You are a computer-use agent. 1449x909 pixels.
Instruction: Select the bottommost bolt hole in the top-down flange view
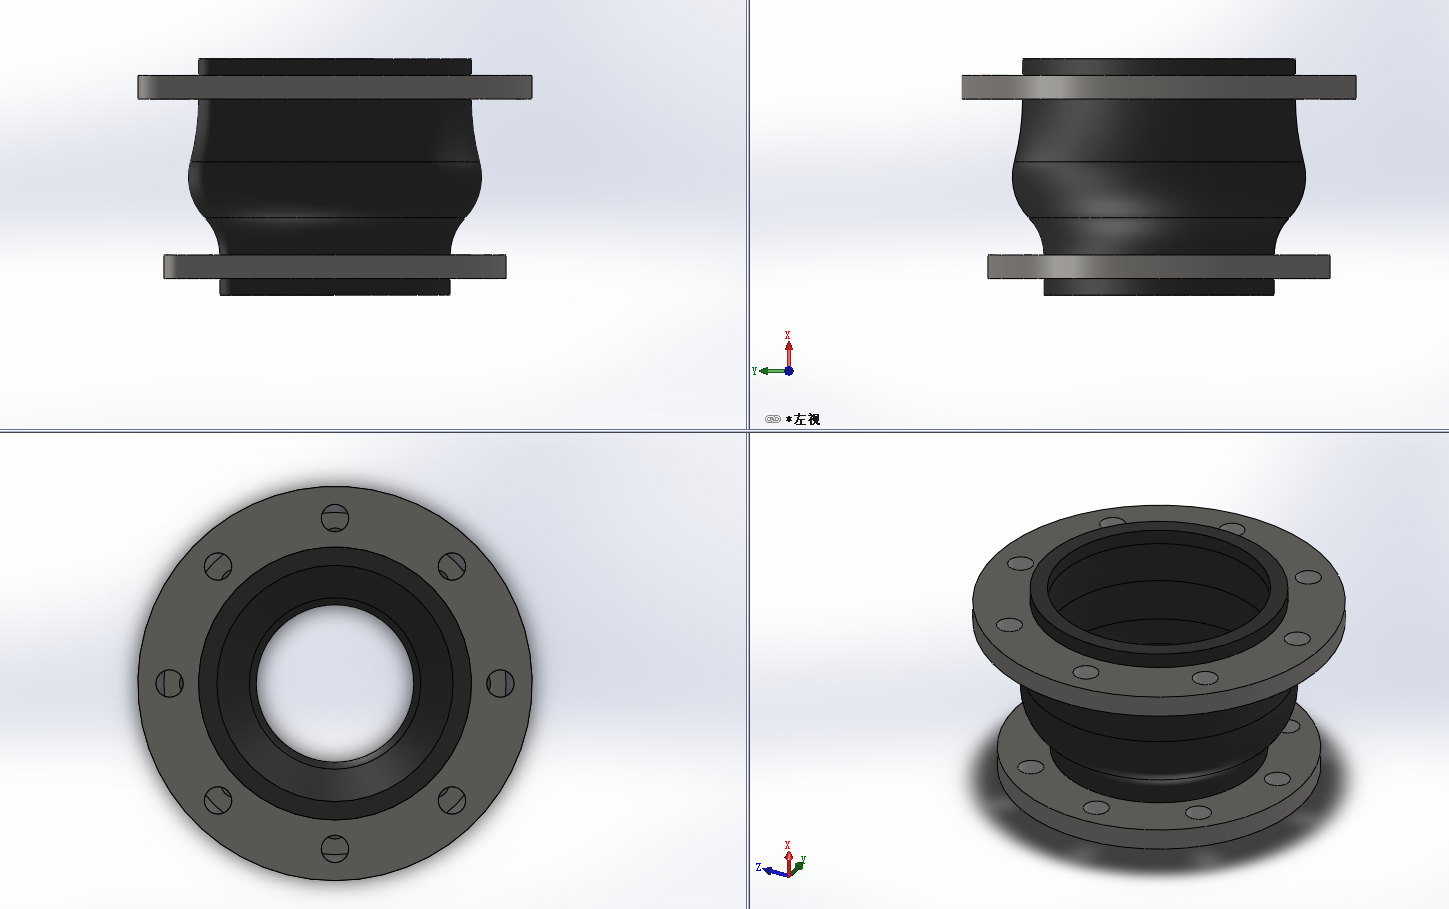click(x=335, y=849)
